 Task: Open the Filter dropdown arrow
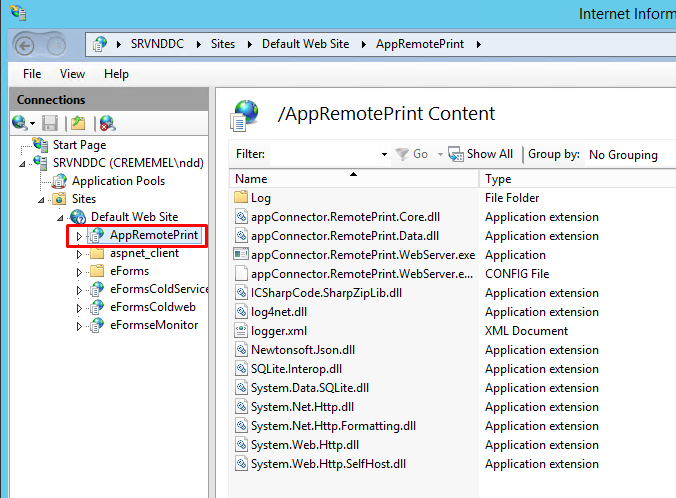point(384,155)
